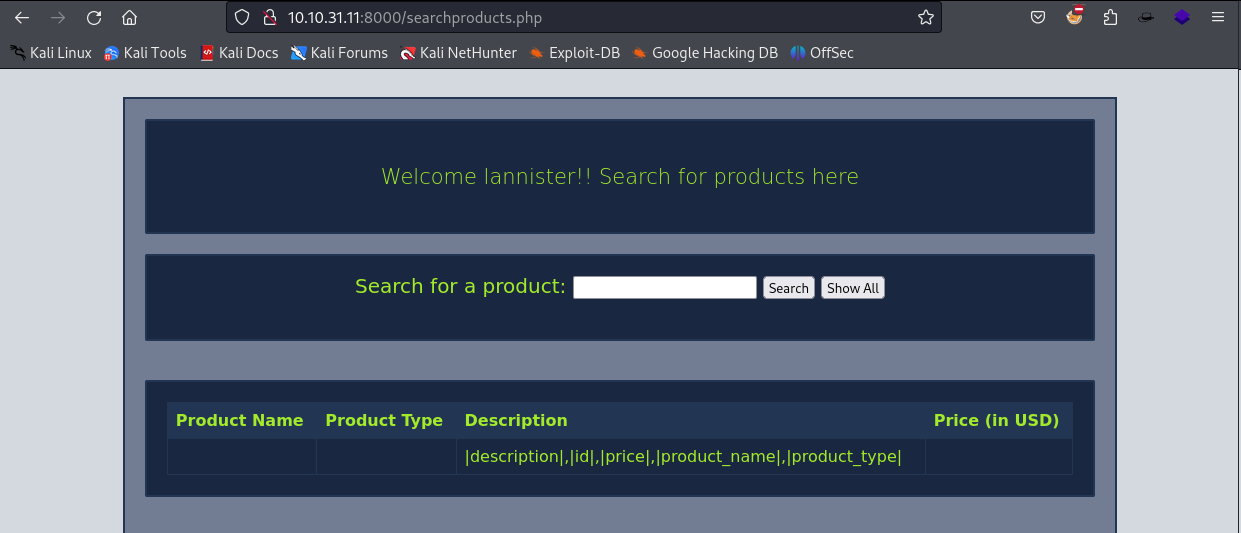Open the Firefox hamburger menu
Screen dimensions: 1241x533
(x=1218, y=17)
